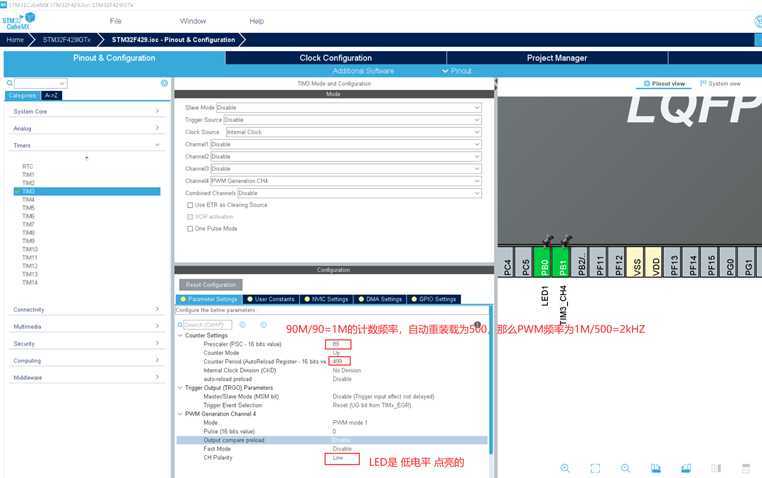Image resolution: width=762 pixels, height=478 pixels.
Task: Select the green PB1 pin
Action: point(562,262)
